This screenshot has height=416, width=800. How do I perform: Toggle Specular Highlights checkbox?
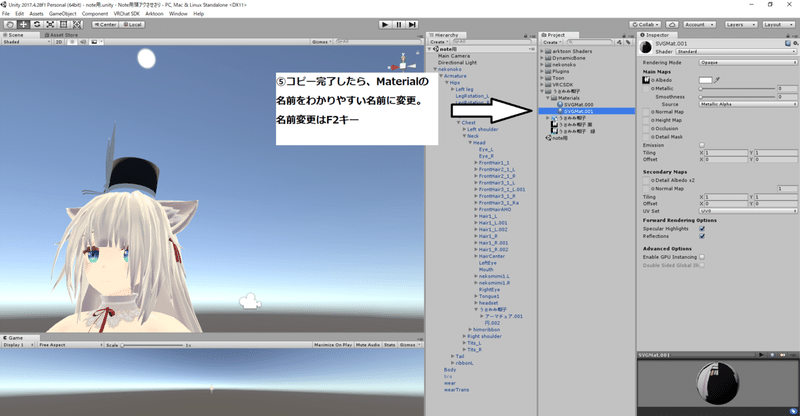click(702, 229)
